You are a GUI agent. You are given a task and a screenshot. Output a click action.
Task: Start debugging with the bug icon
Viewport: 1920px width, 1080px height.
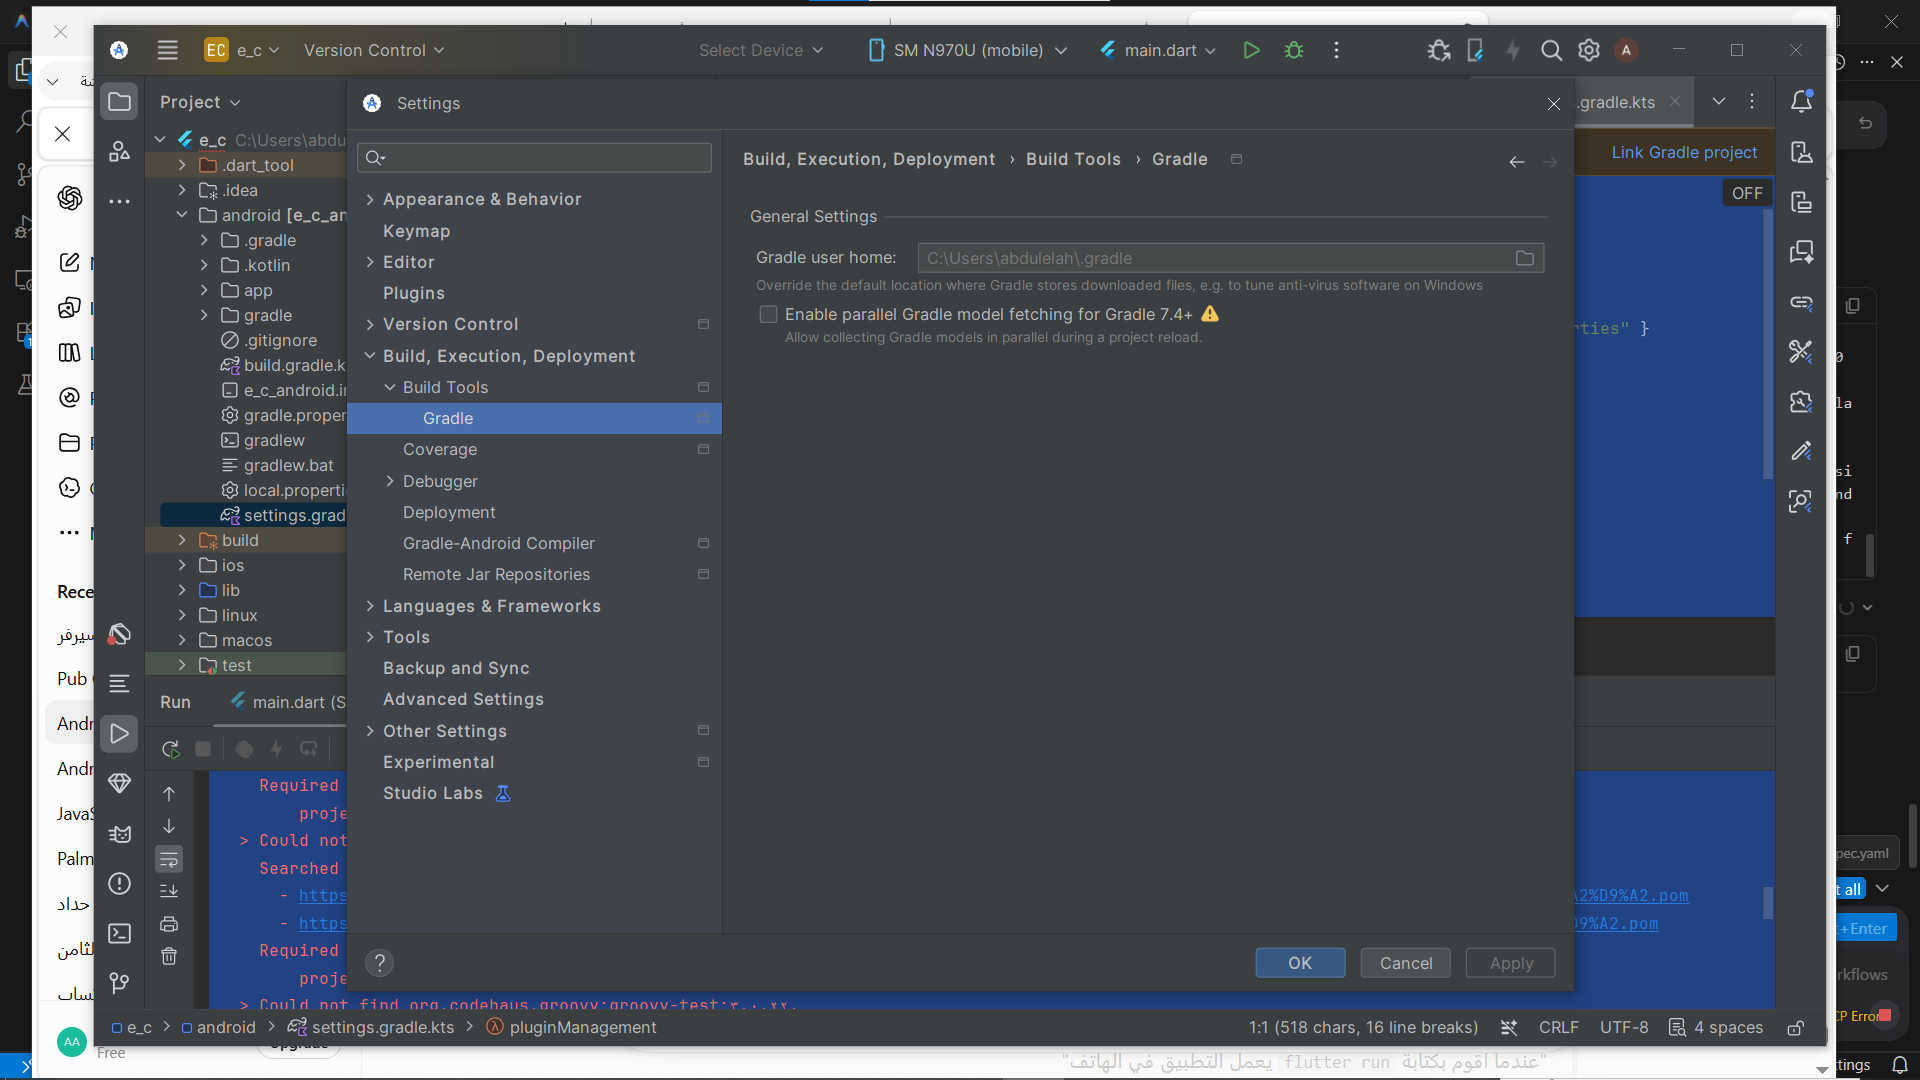click(x=1294, y=50)
